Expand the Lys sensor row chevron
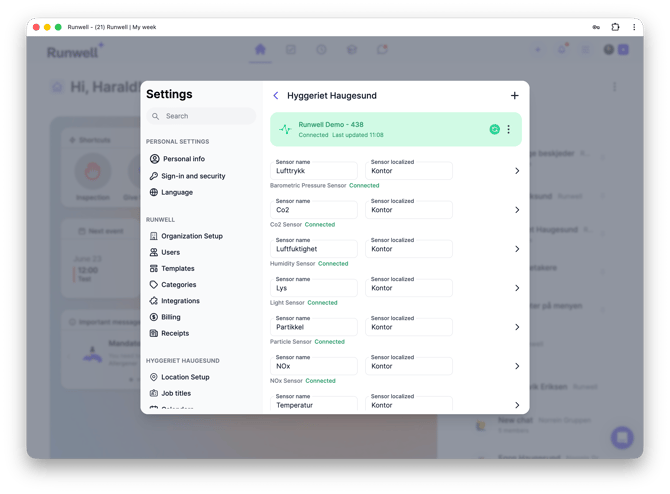Viewport: 670px width, 494px height. [x=517, y=288]
